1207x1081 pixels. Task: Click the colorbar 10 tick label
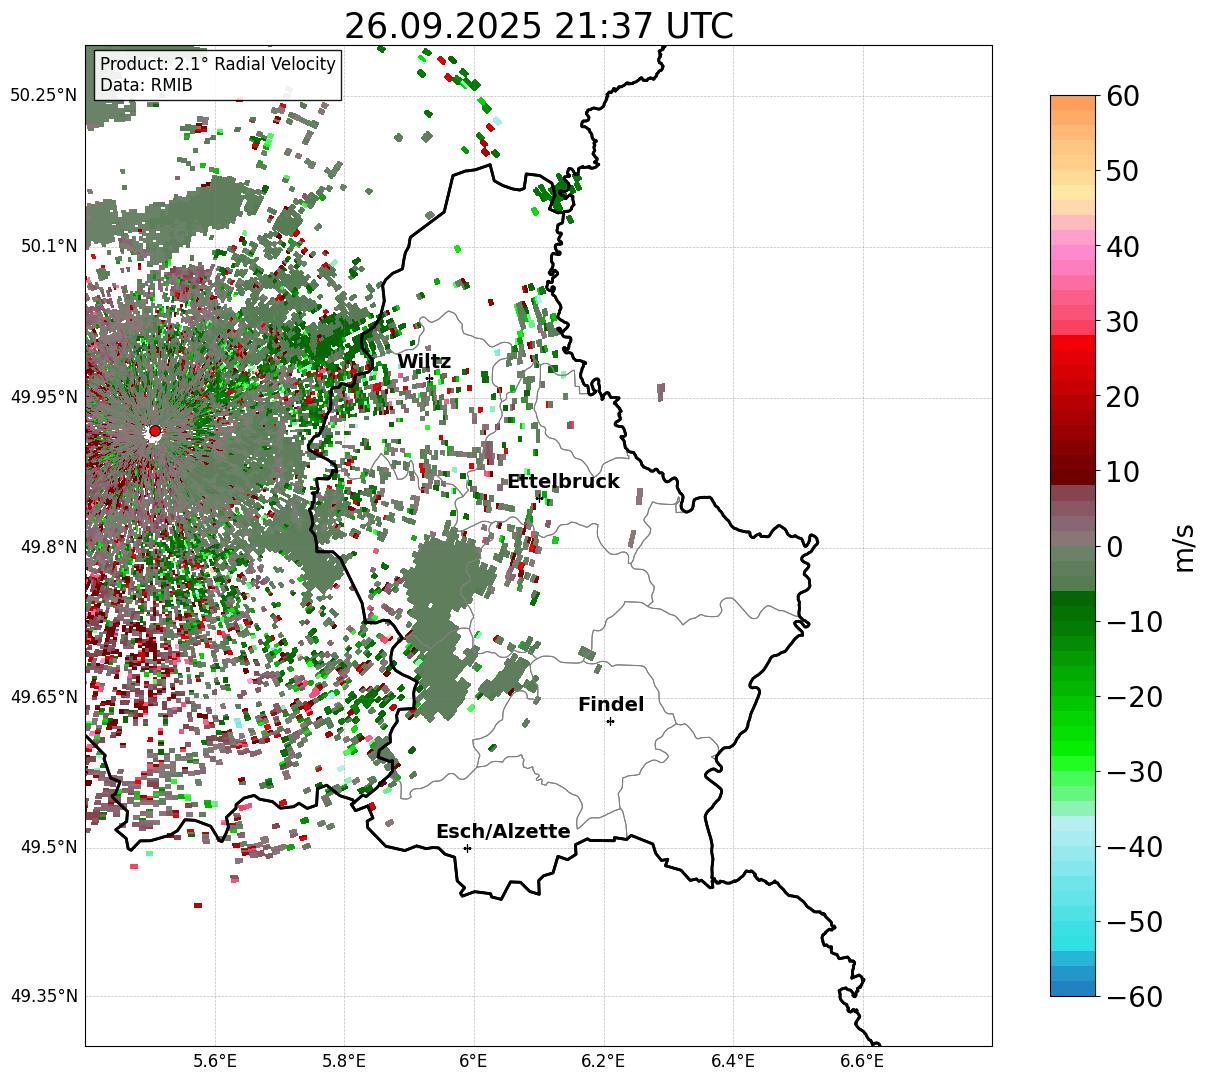(1121, 471)
